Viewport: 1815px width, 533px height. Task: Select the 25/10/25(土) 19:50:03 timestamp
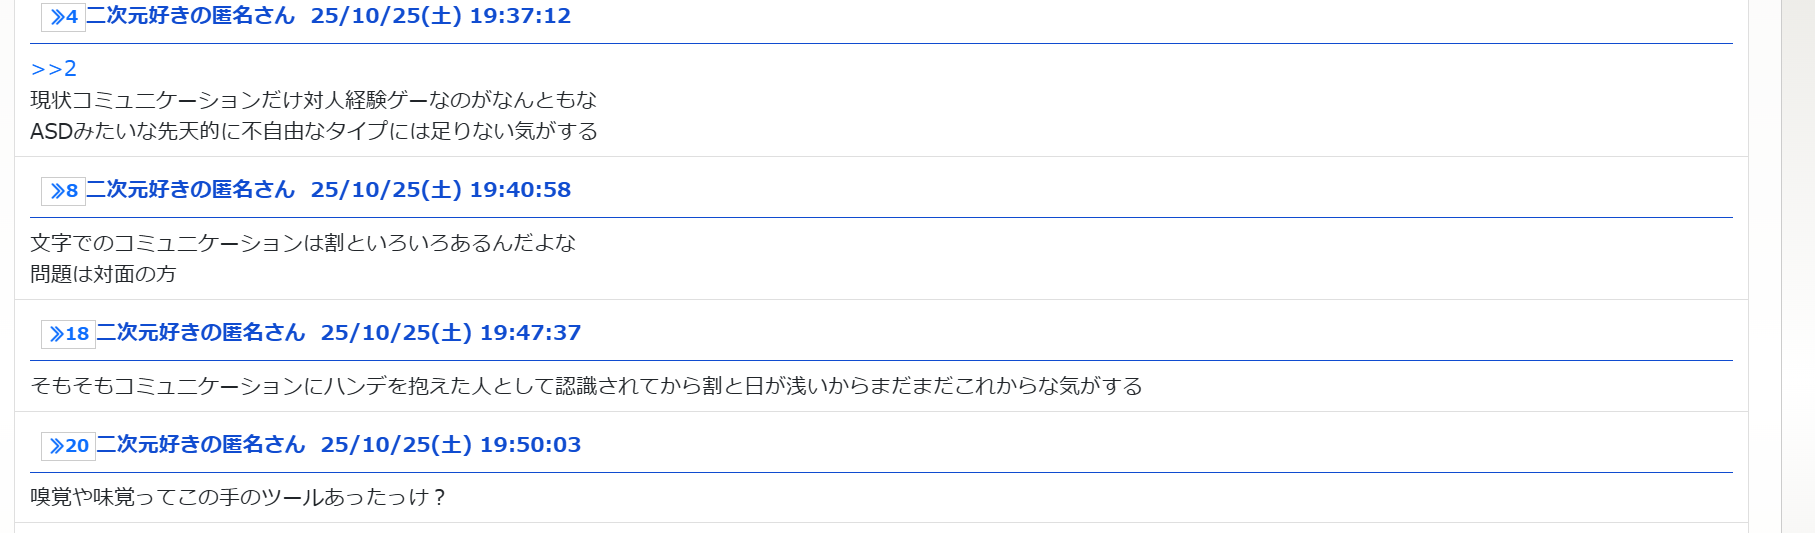[451, 445]
